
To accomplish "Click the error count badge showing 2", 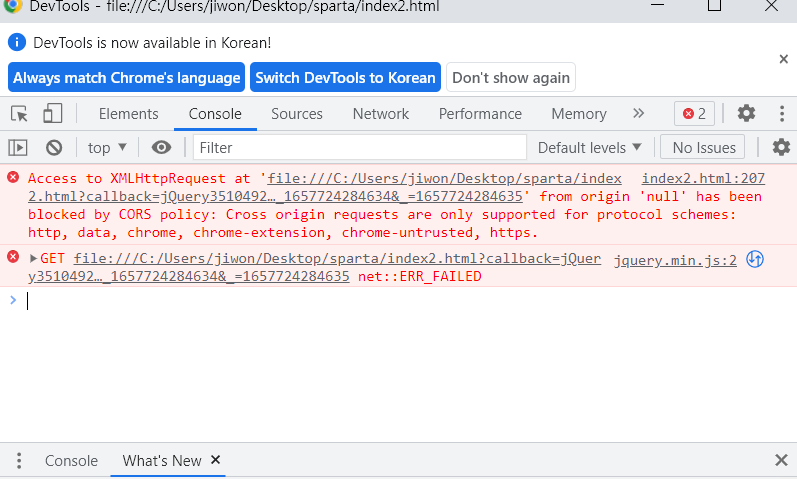I will click(694, 113).
